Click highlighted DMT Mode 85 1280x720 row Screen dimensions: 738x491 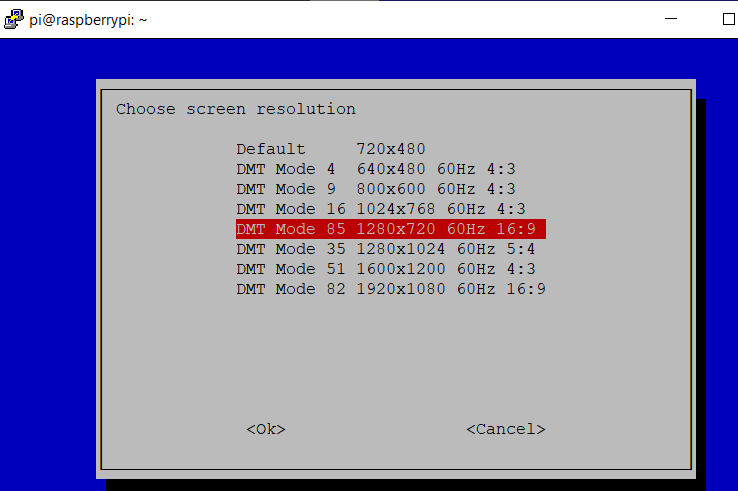[x=391, y=229]
